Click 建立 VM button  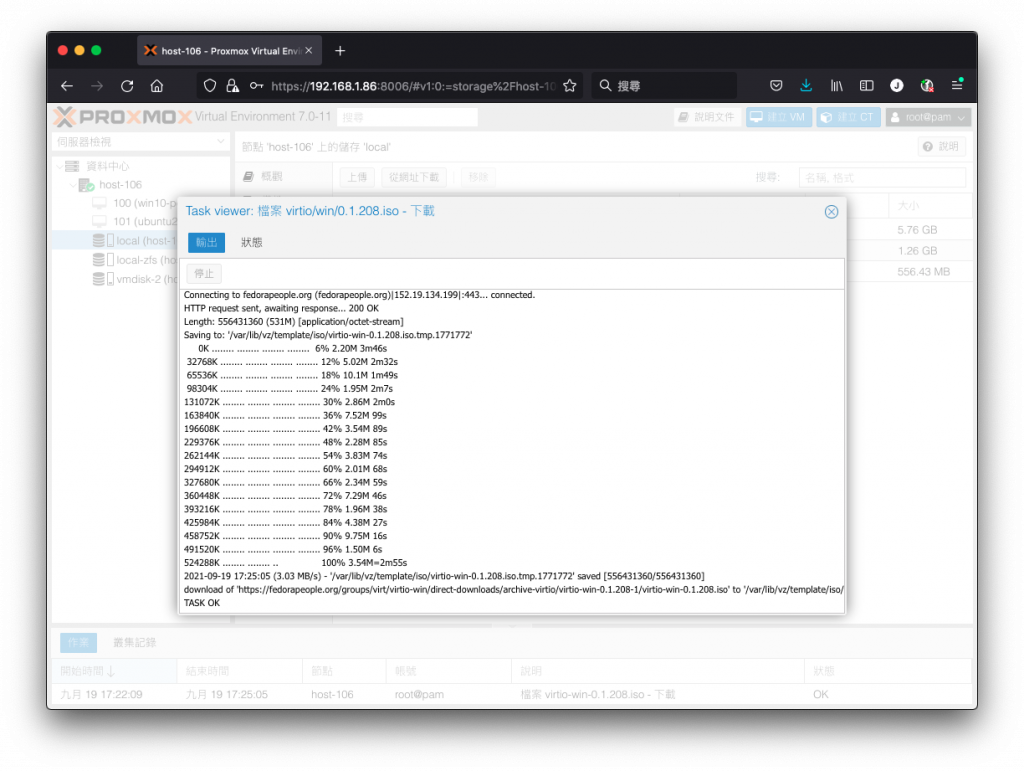click(778, 117)
